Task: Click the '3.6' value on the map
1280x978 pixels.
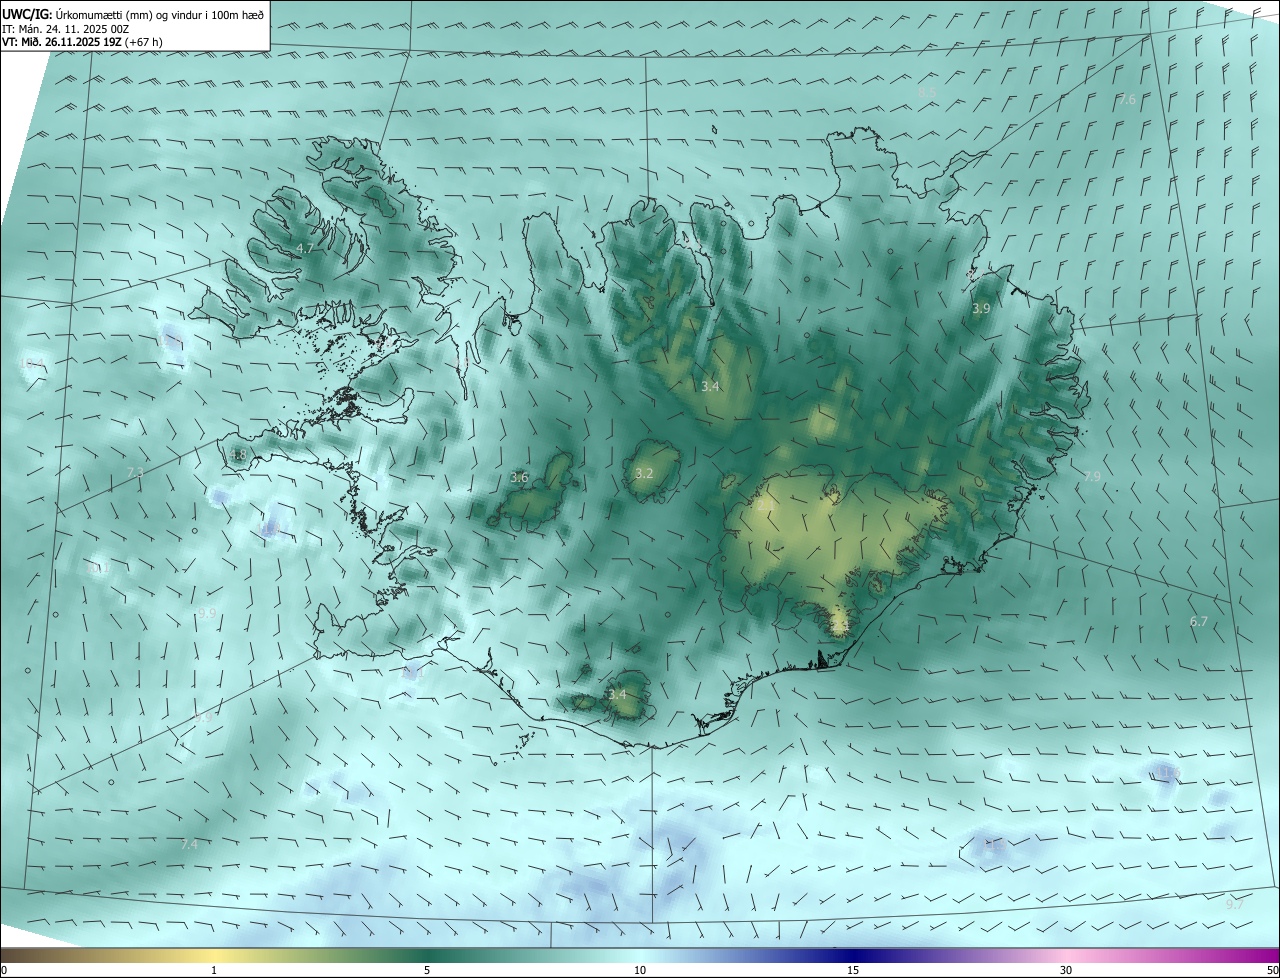Action: coord(519,478)
